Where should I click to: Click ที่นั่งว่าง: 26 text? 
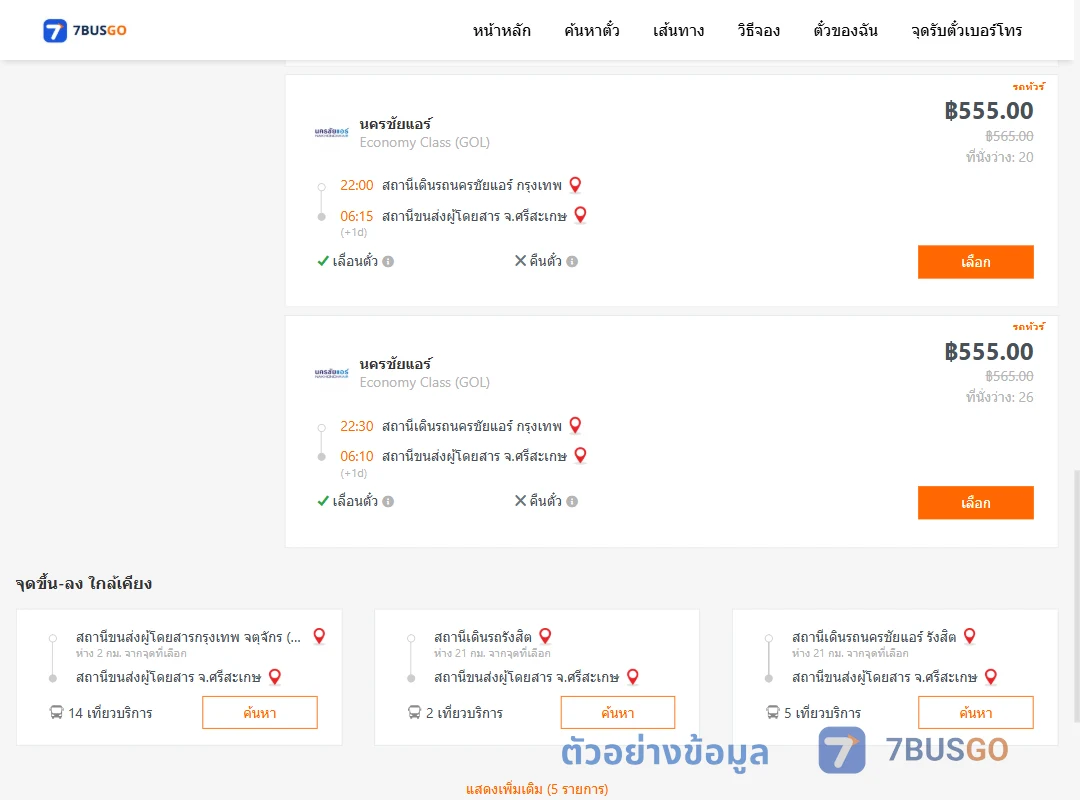[x=999, y=397]
